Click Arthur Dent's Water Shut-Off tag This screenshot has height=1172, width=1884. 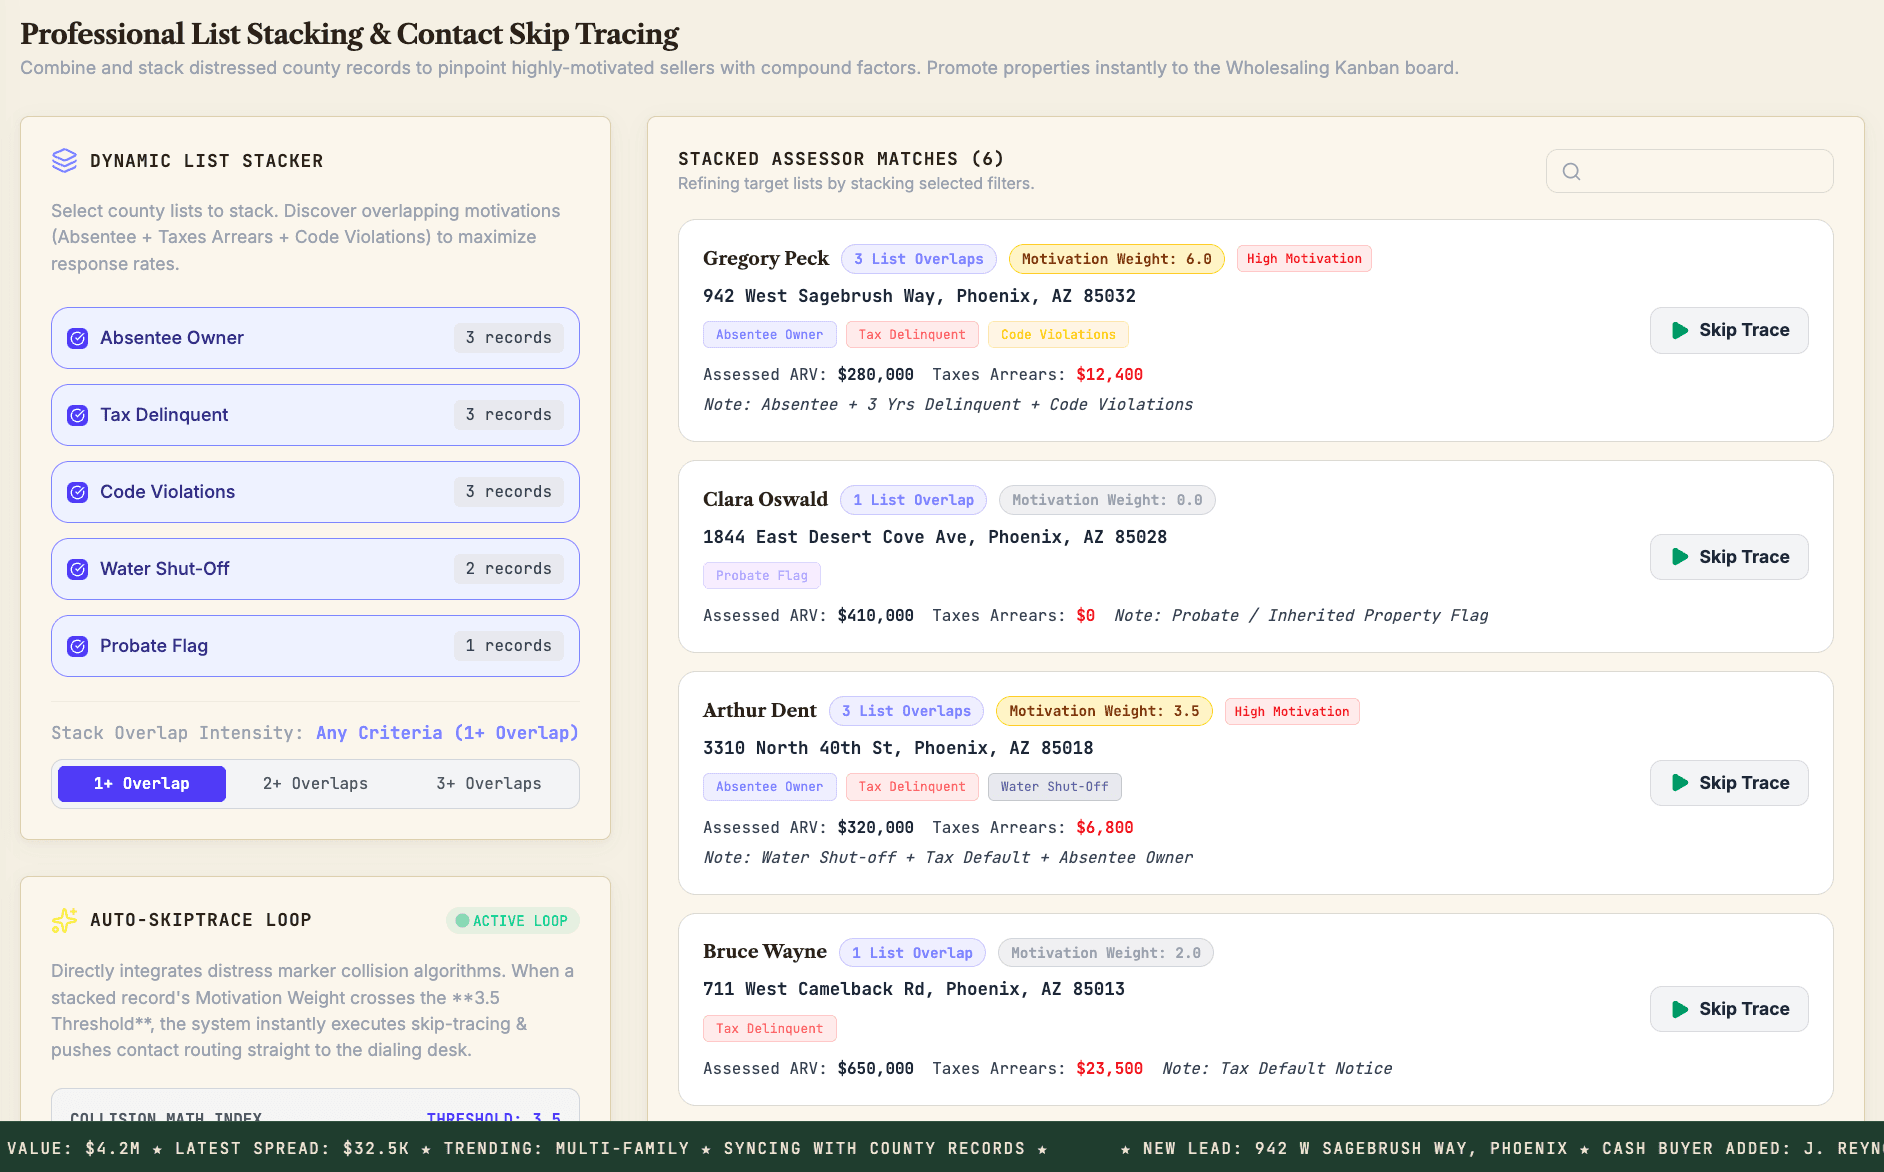[x=1054, y=787]
